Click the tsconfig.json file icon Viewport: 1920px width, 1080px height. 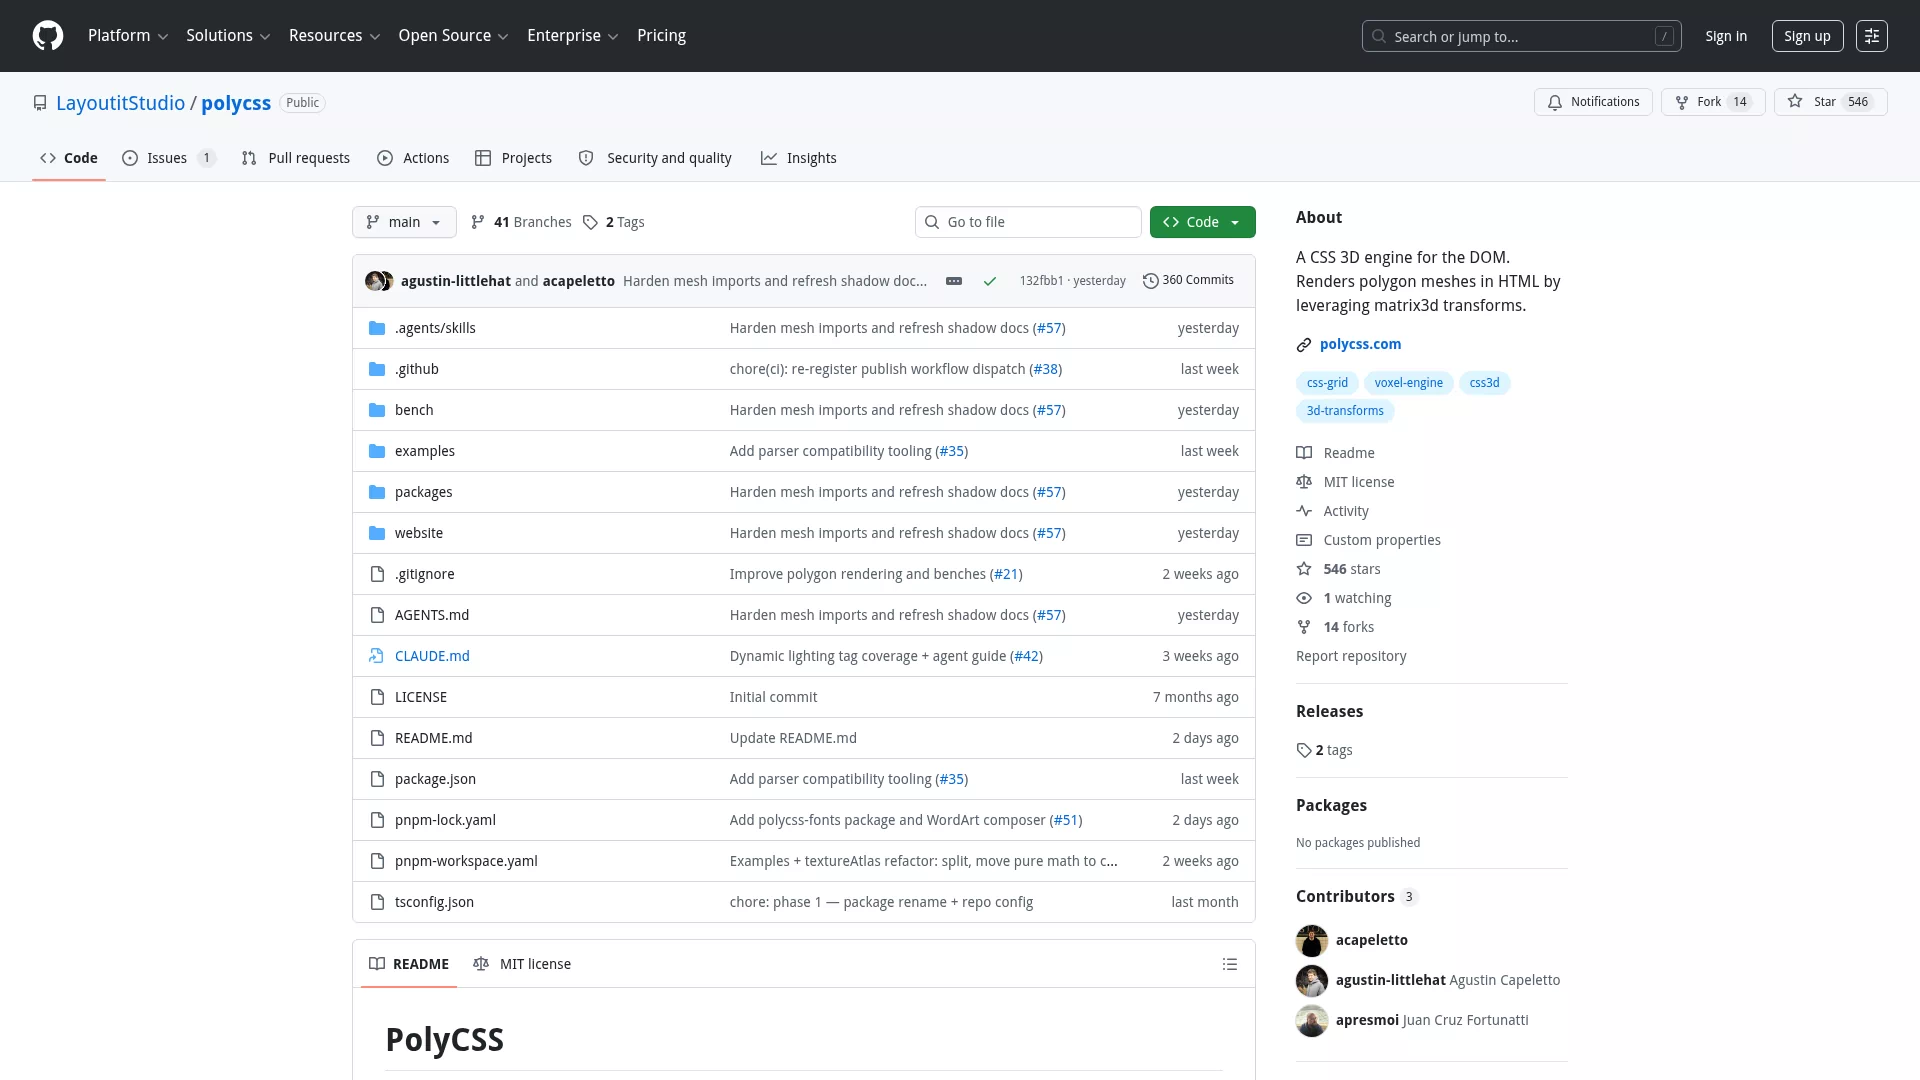coord(377,902)
